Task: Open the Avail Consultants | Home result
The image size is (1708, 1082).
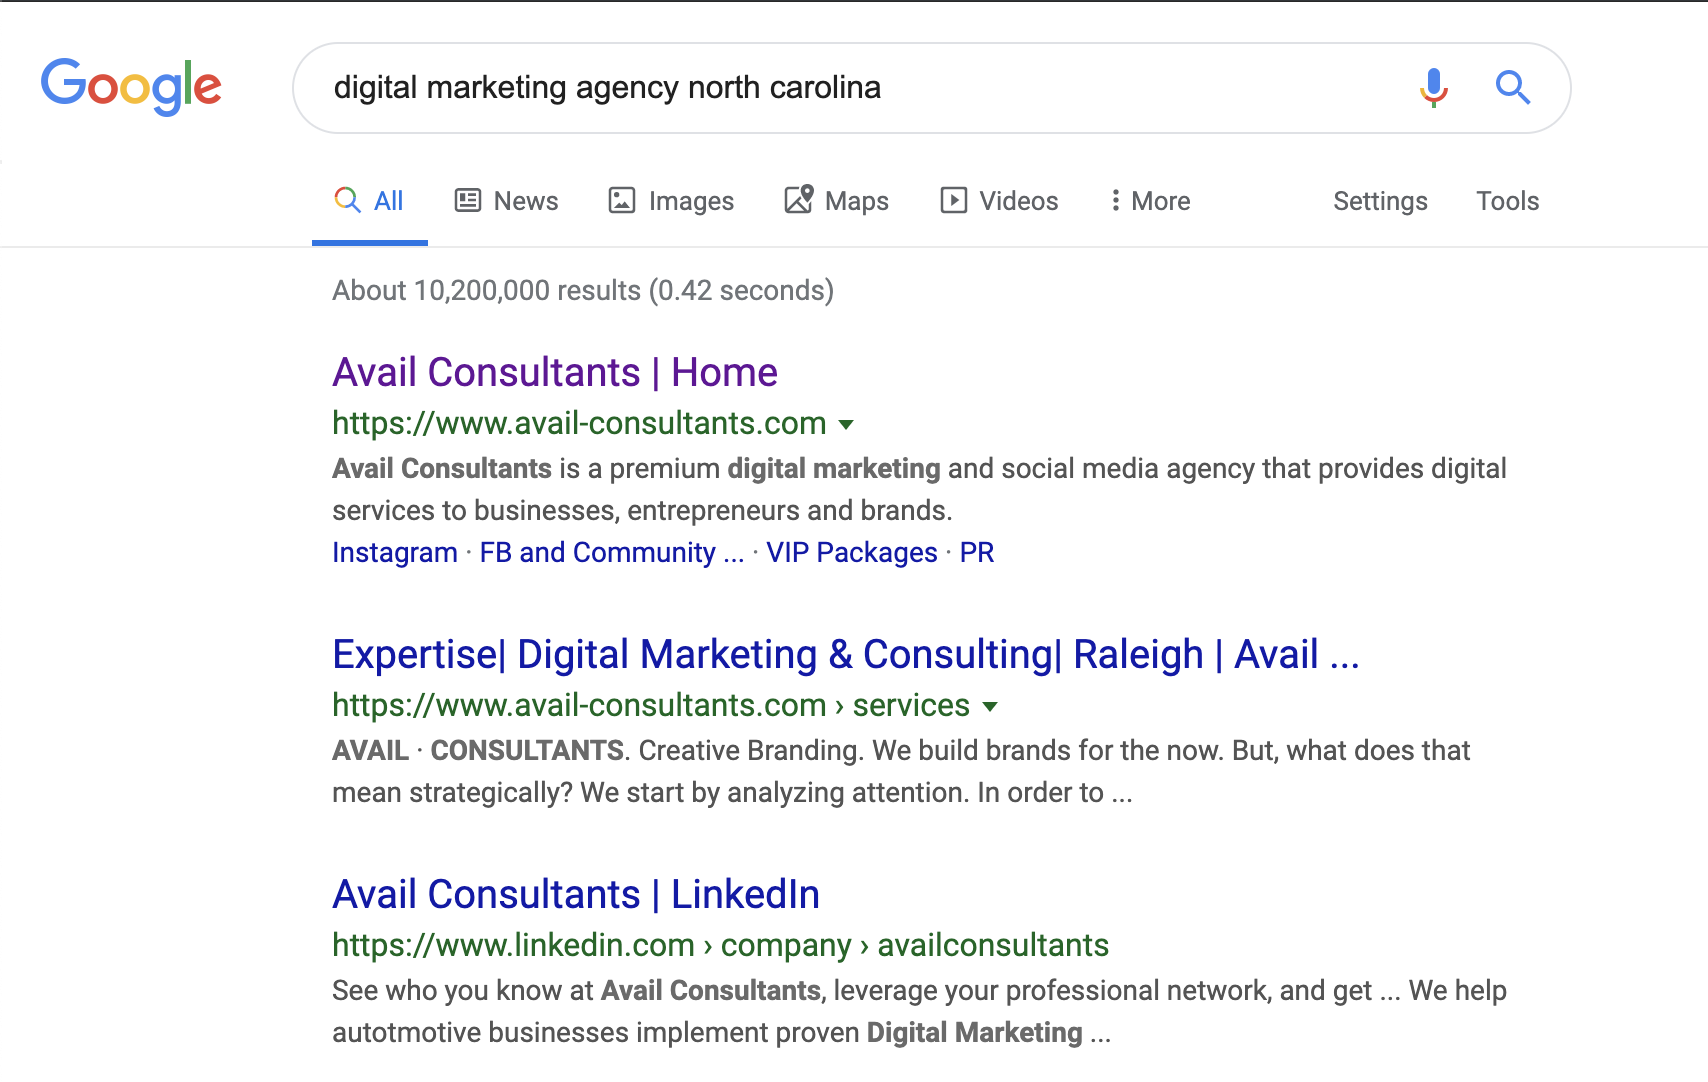Action: 555,372
